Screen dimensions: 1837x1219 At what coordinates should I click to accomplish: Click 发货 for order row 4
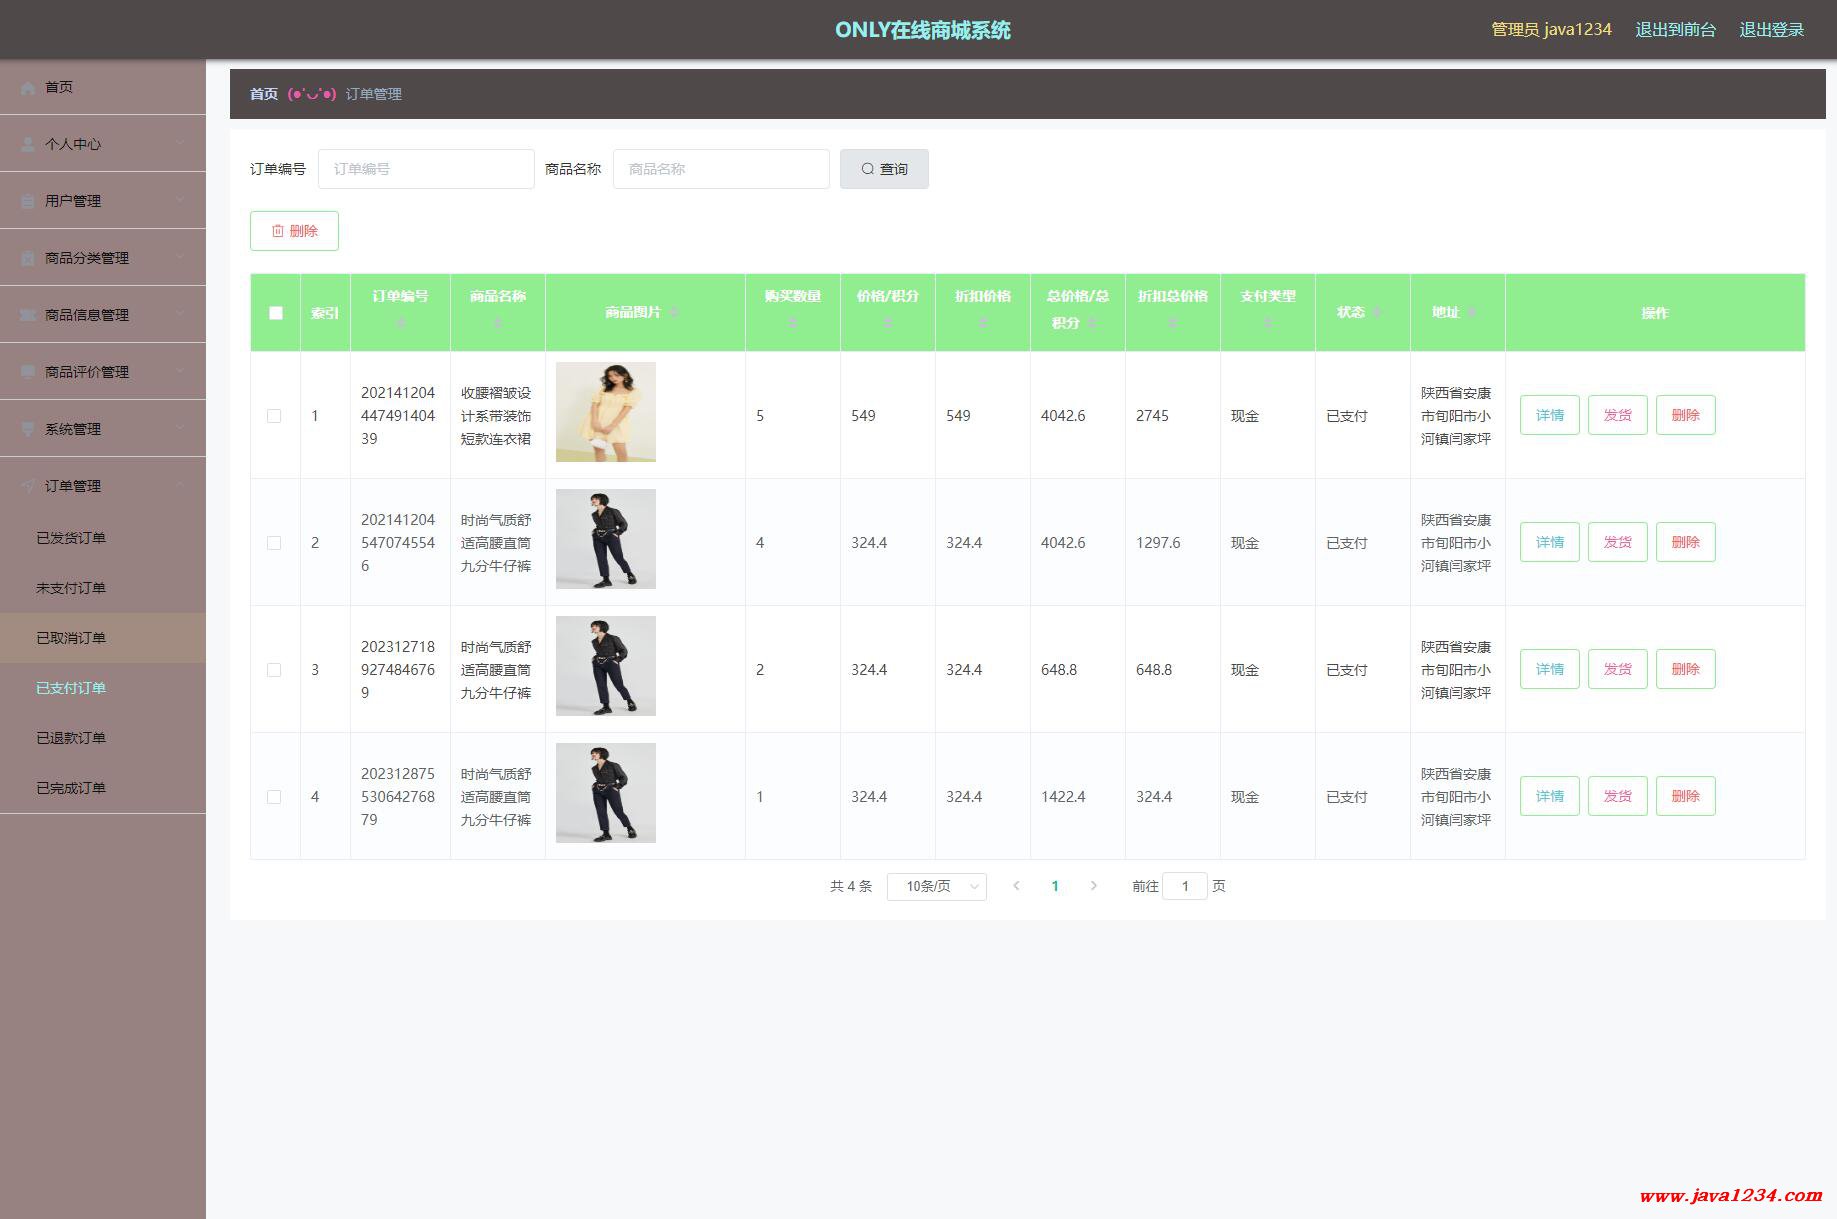pyautogui.click(x=1617, y=796)
